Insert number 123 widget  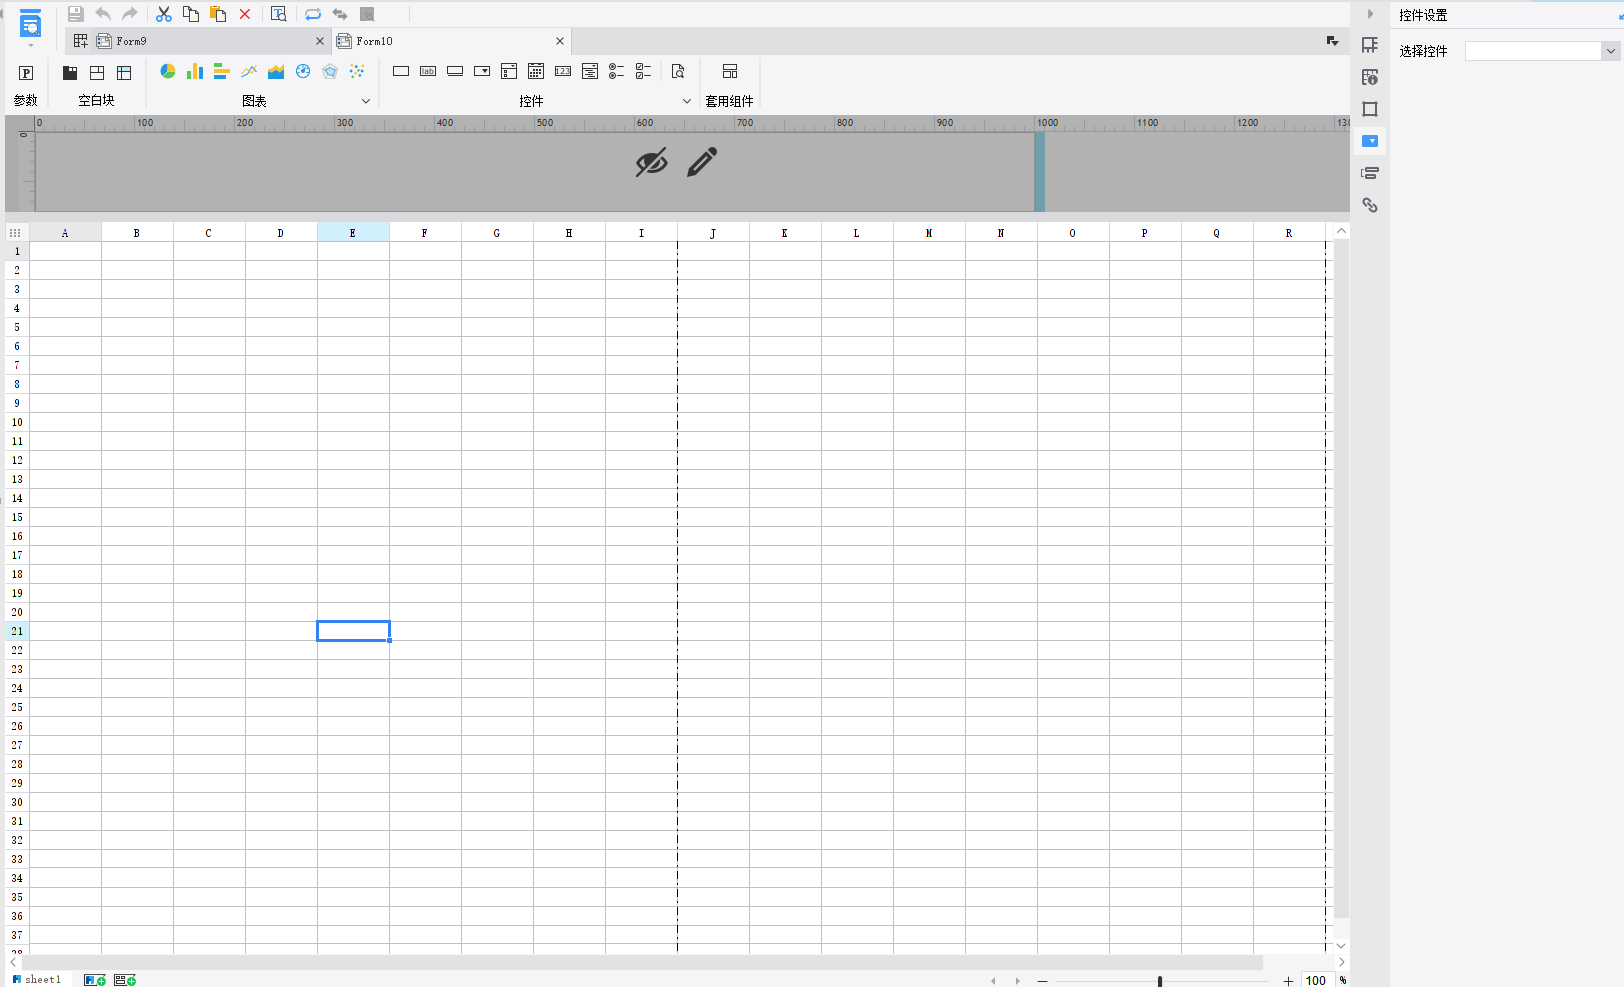pyautogui.click(x=563, y=71)
